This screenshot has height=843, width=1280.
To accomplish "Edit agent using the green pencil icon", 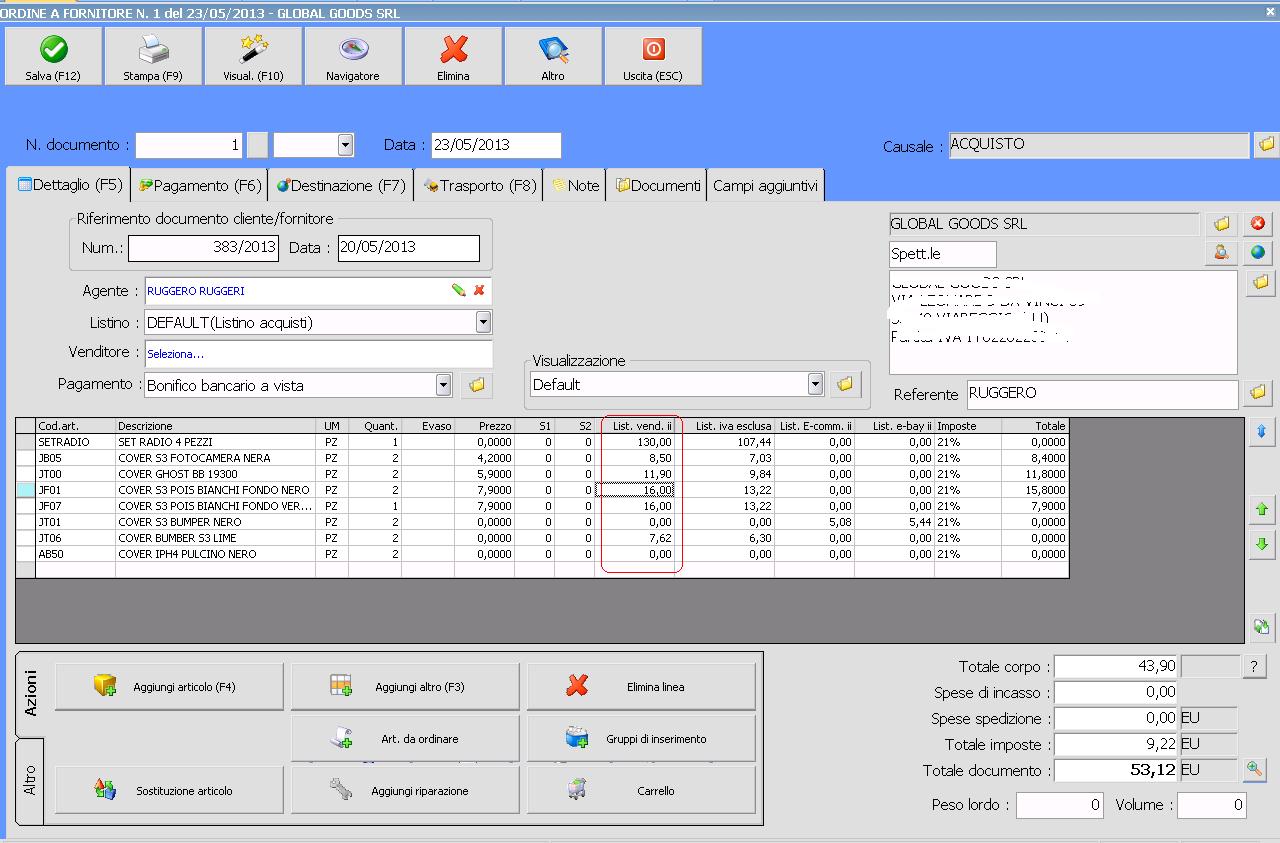I will 459,290.
